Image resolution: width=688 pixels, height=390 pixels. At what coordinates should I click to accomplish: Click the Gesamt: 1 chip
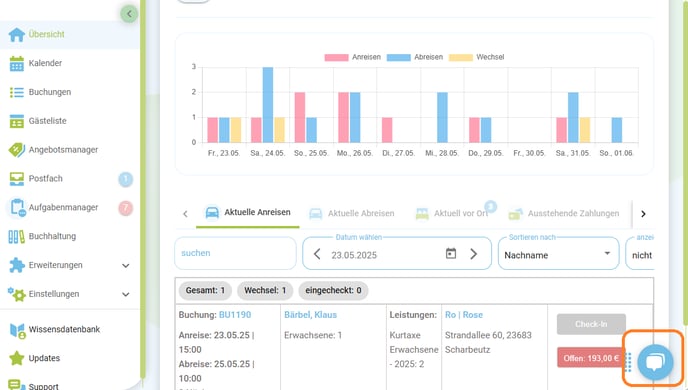(205, 290)
